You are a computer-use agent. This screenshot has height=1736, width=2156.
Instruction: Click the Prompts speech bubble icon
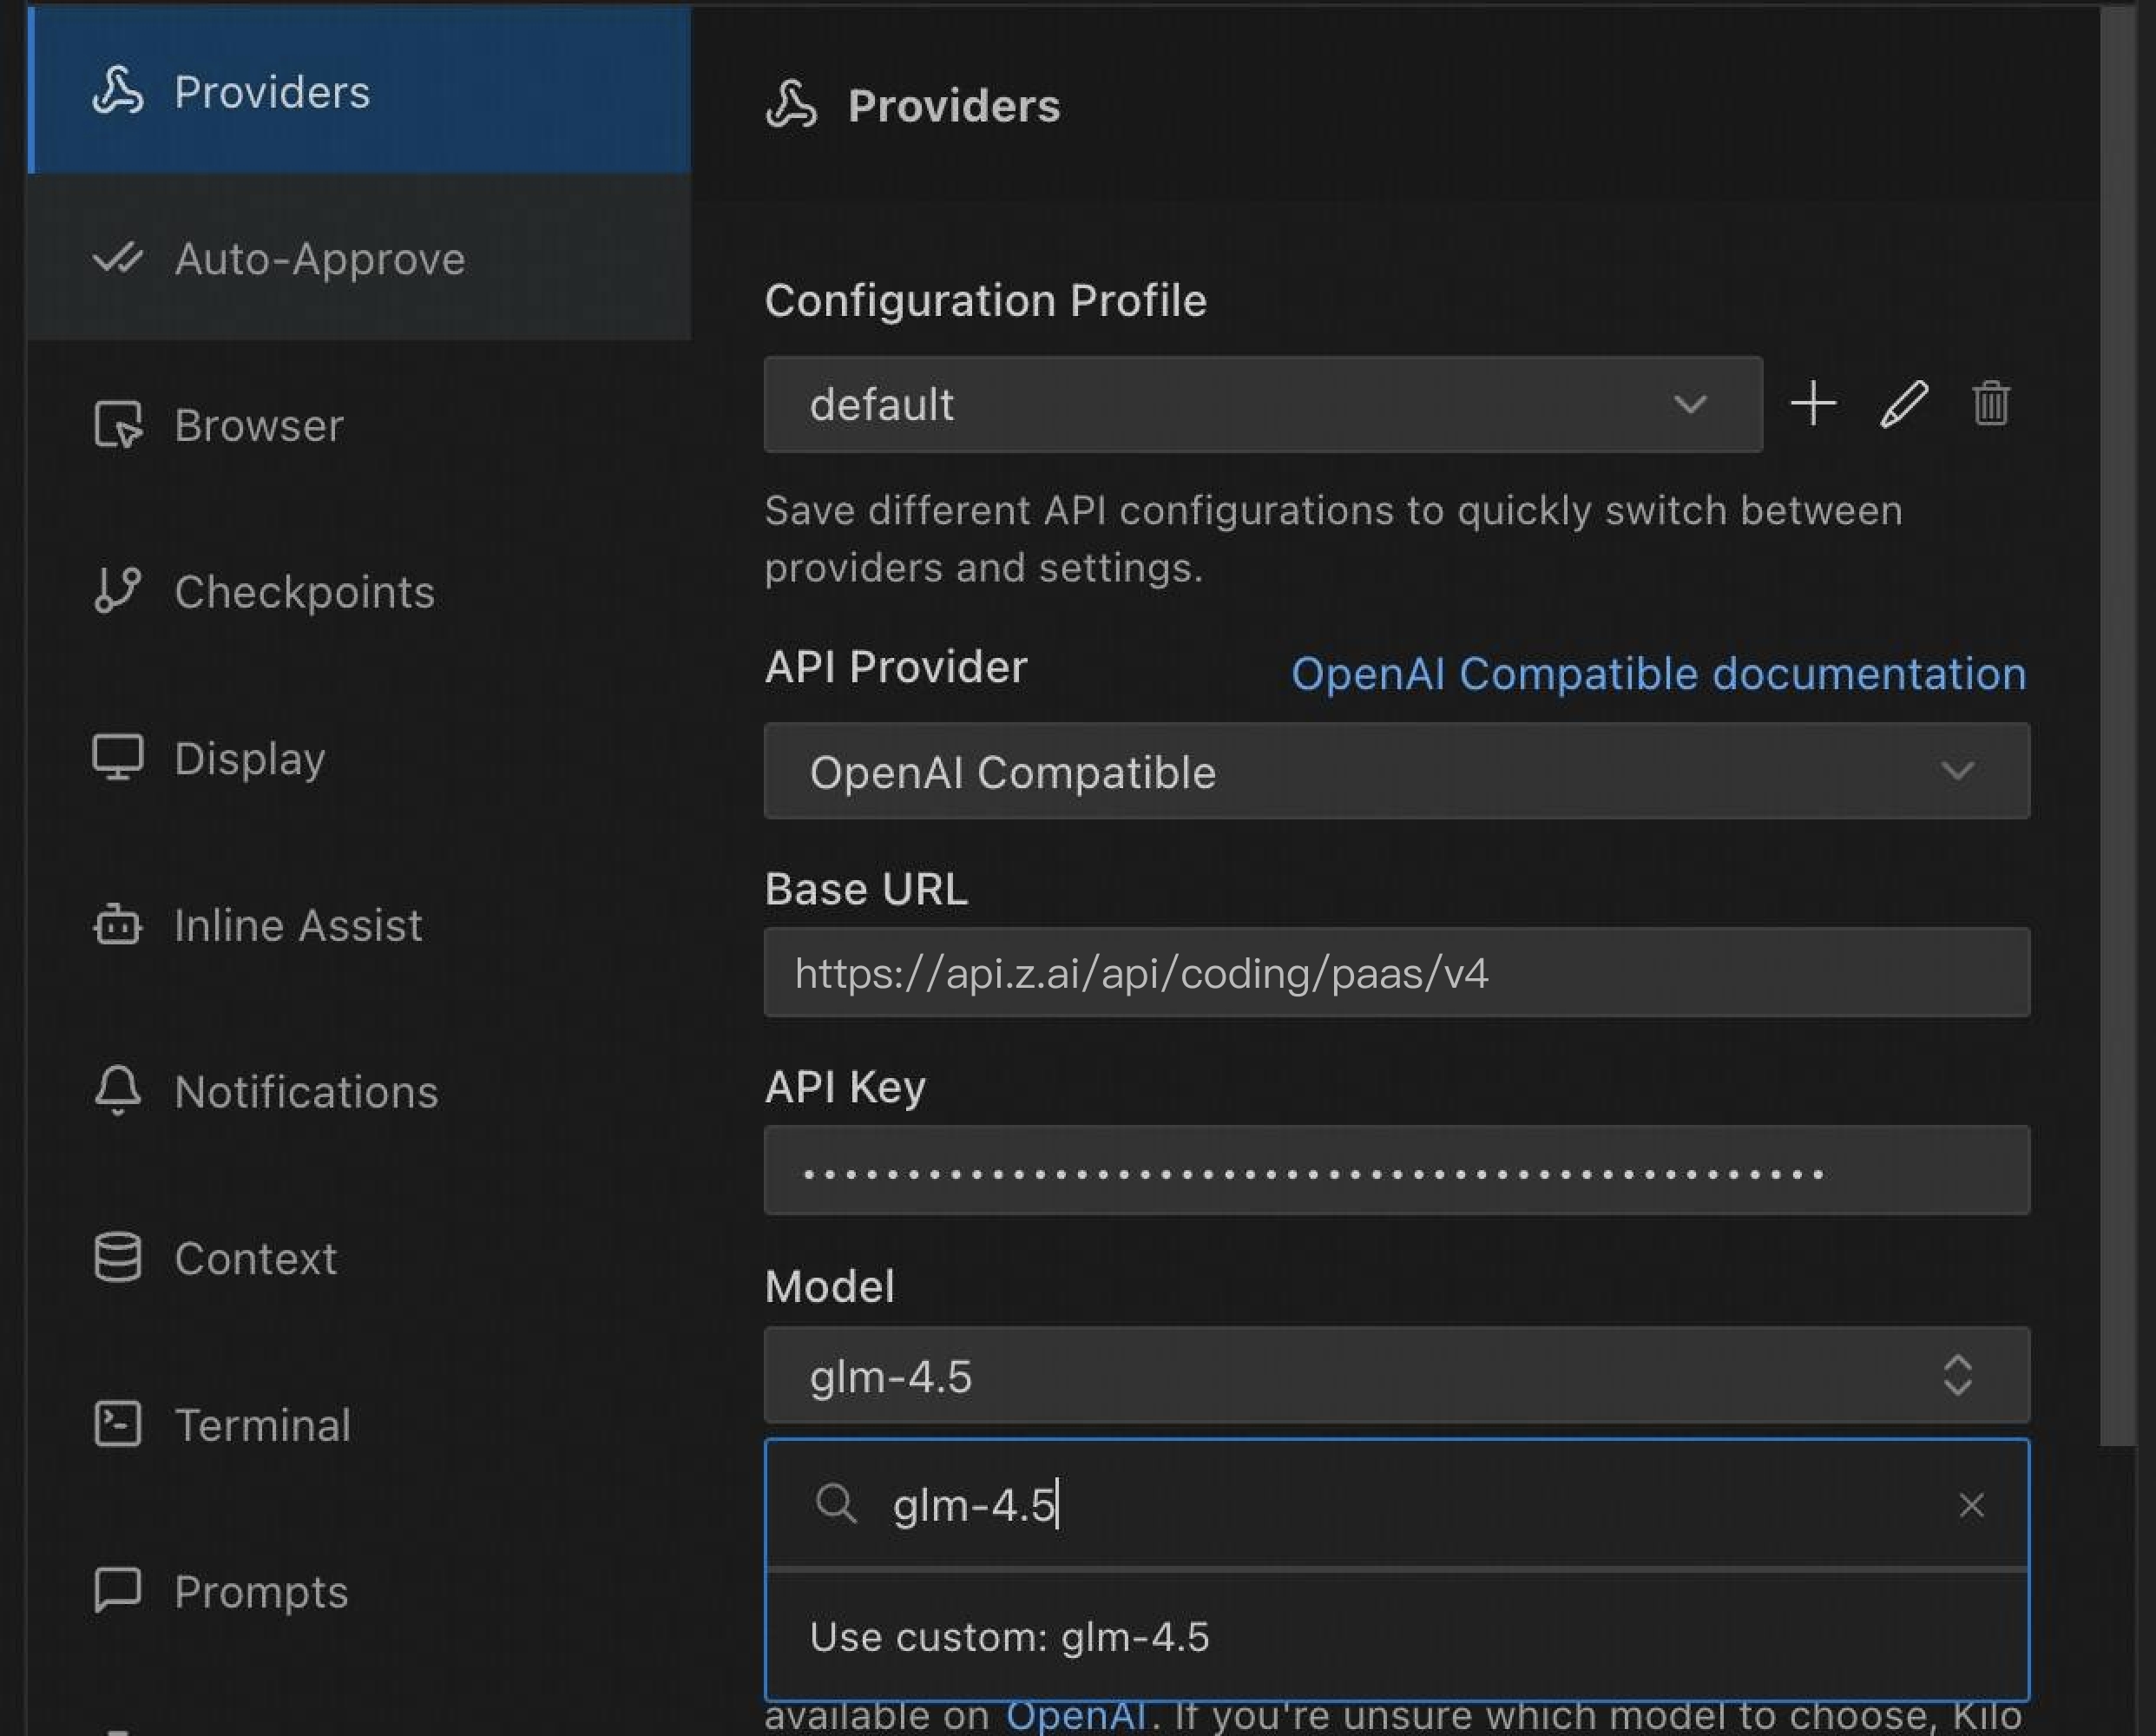click(x=118, y=1590)
